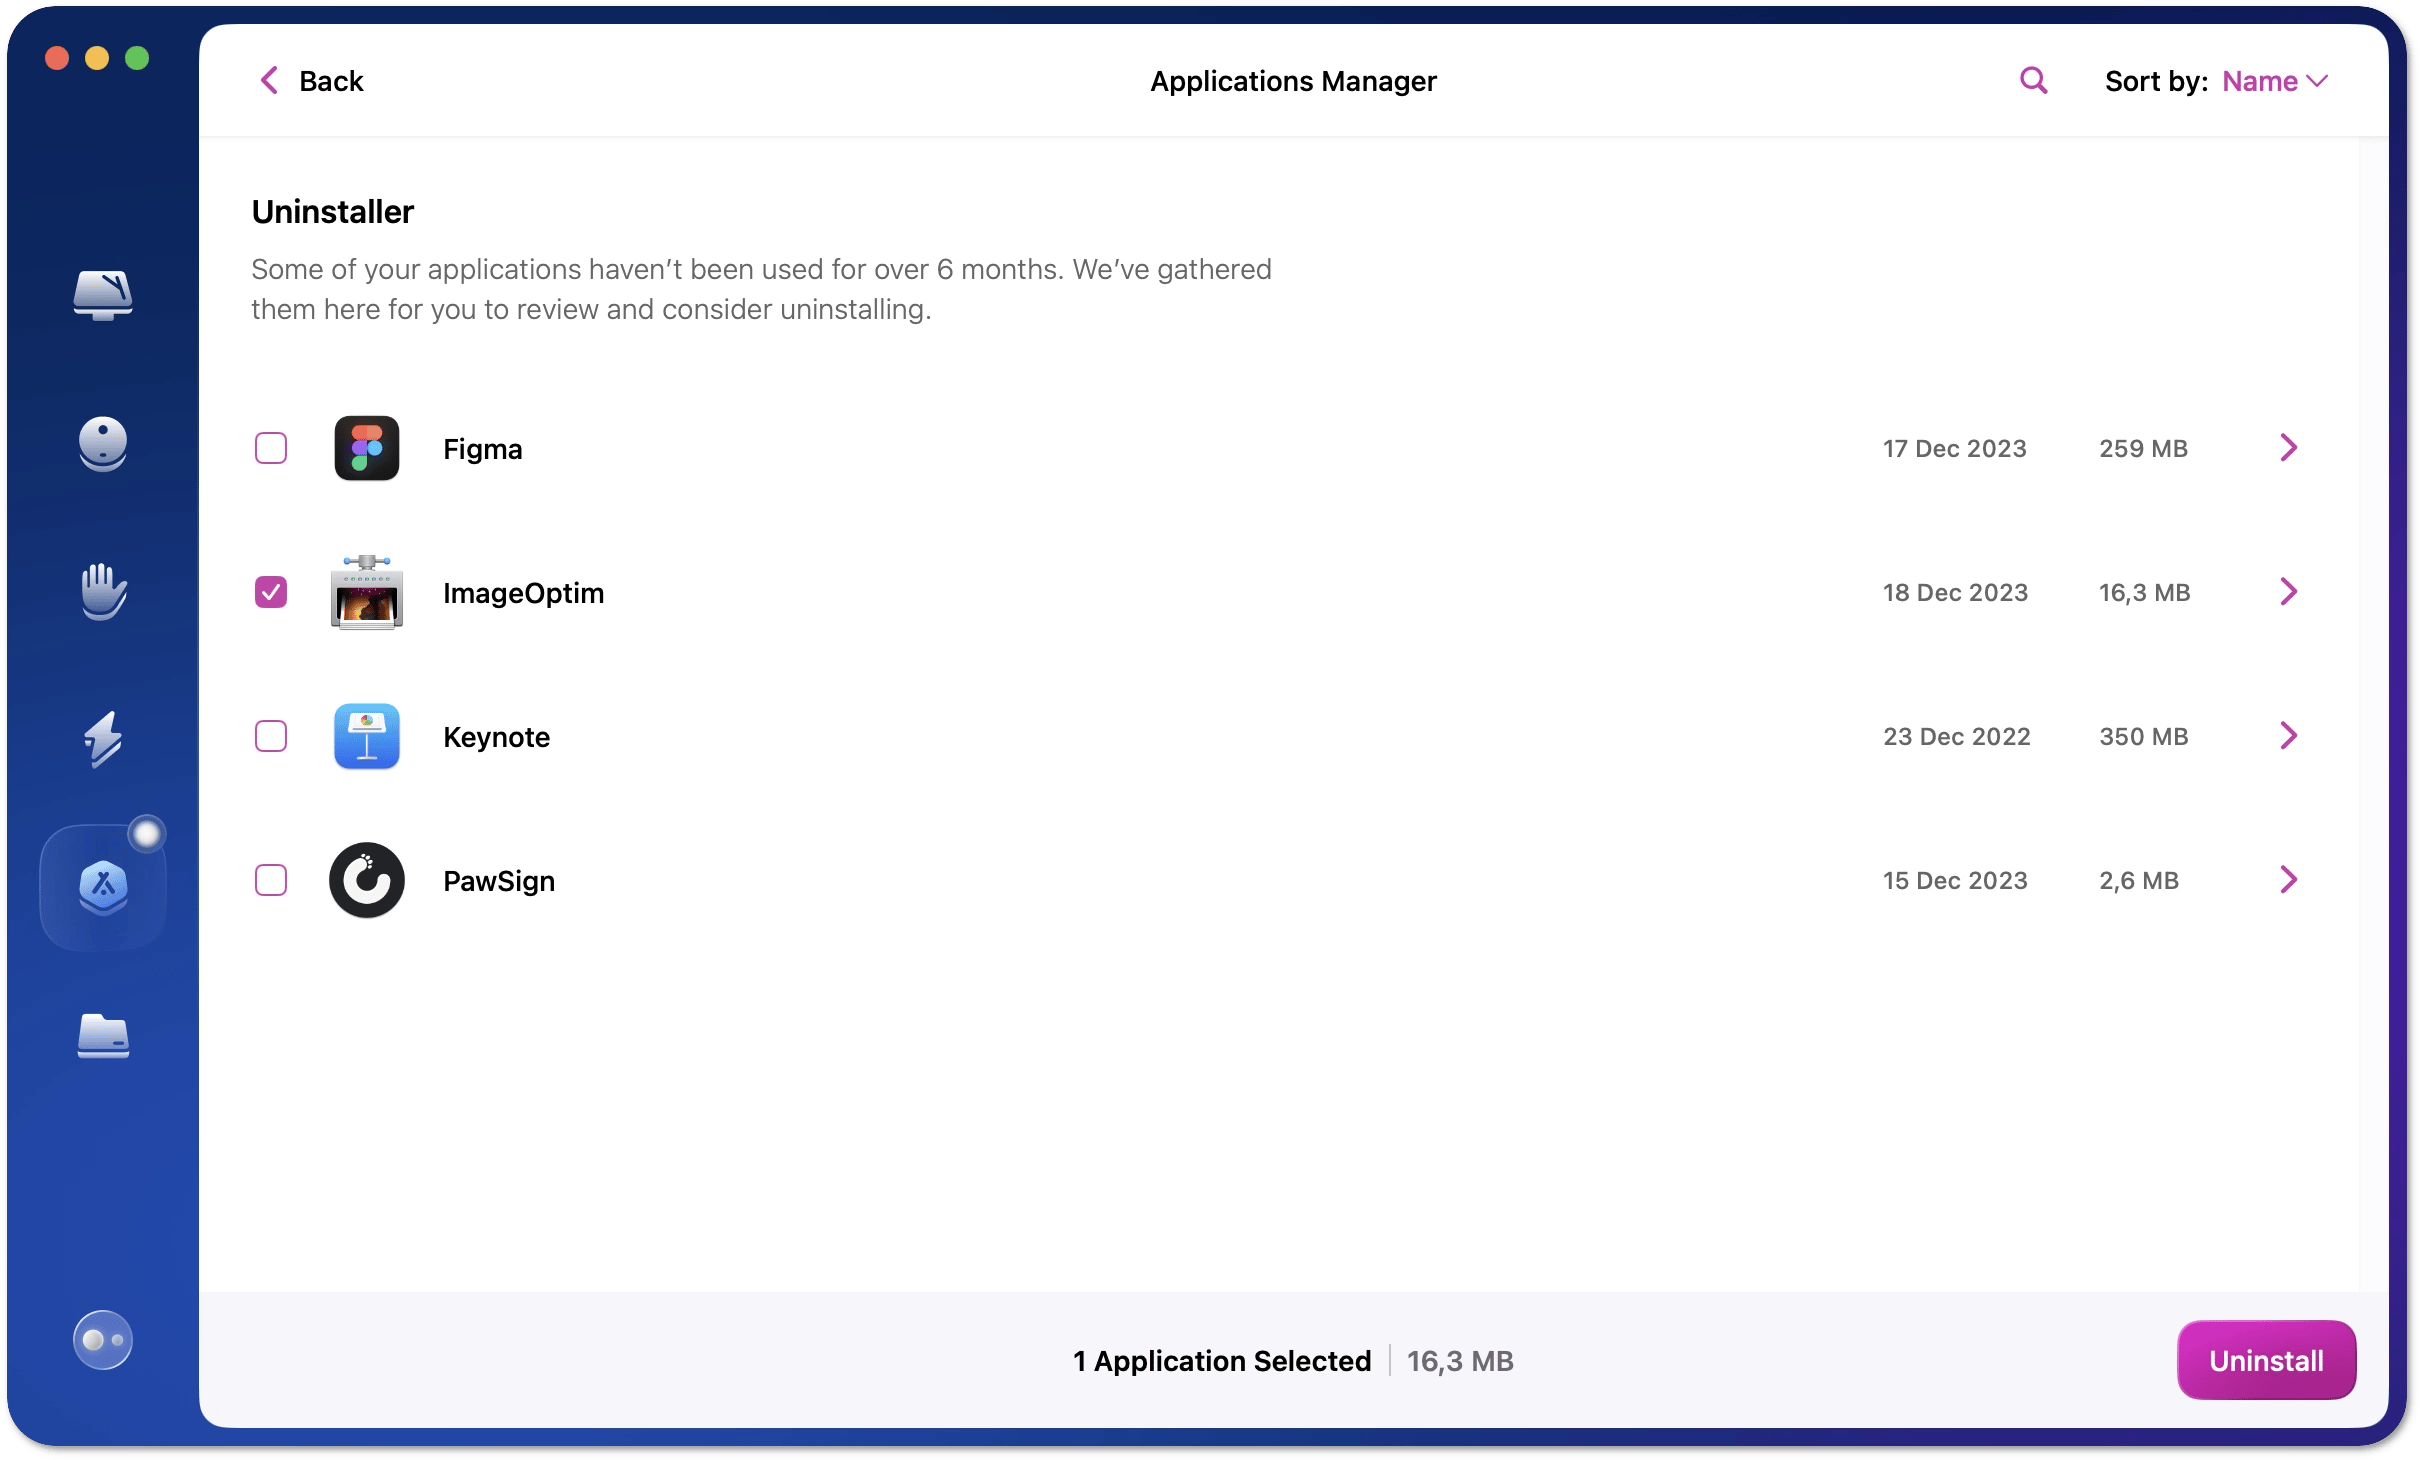Click the 2,6 MB size value
Viewport: 2420px width, 1460px height.
tap(2139, 880)
